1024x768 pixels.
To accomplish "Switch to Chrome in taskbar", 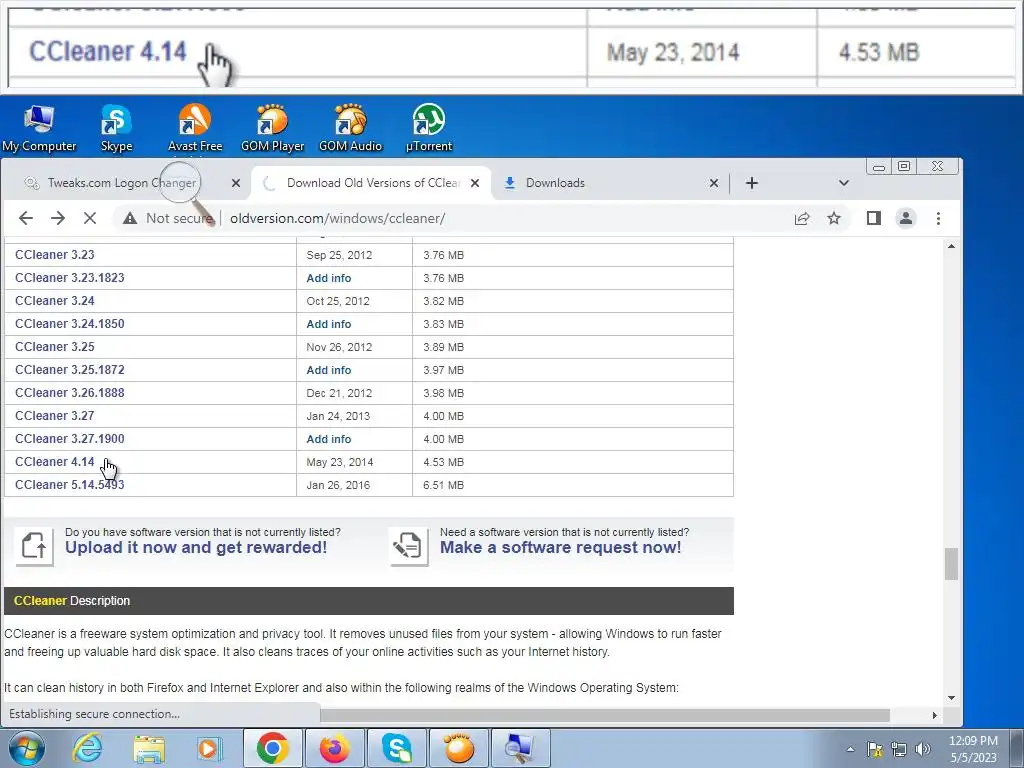I will point(273,748).
